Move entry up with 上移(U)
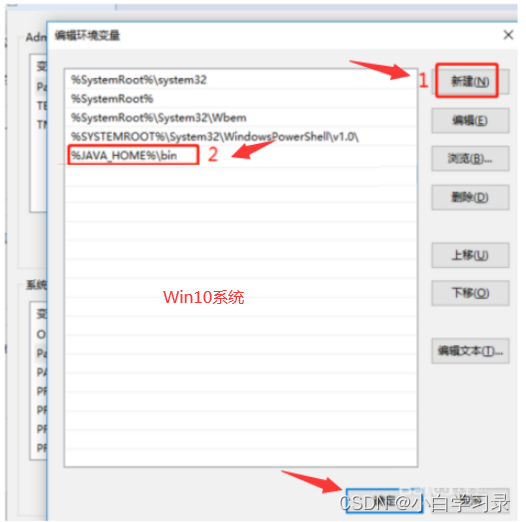526x522 pixels. [470, 255]
